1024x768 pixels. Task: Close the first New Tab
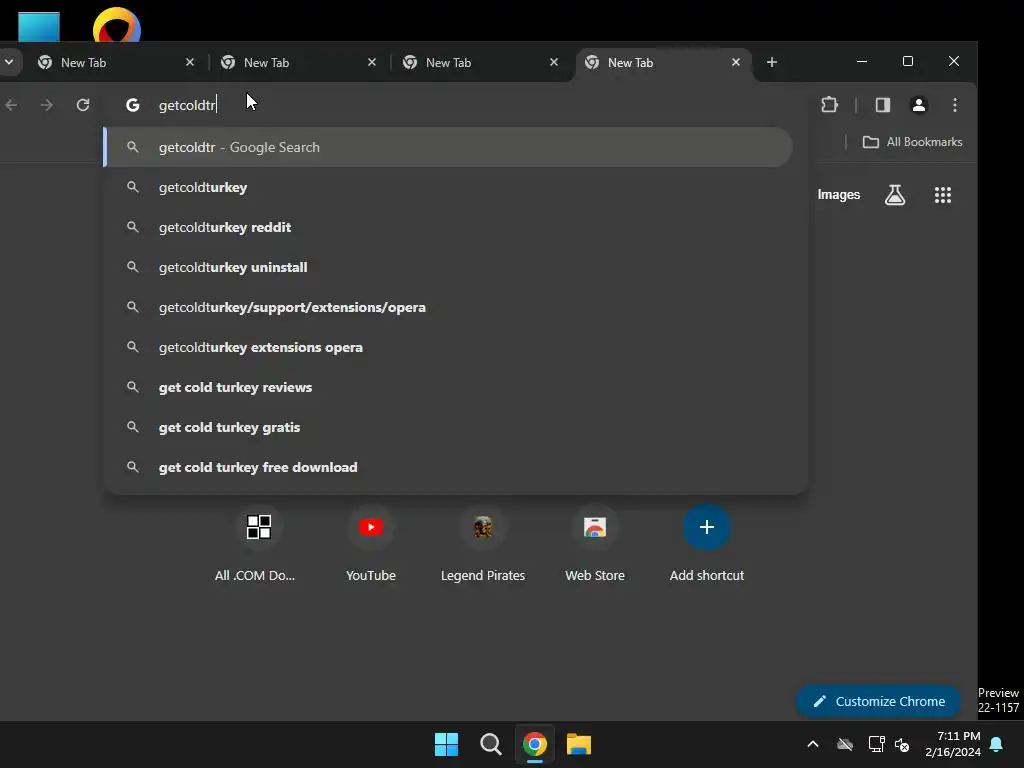[x=189, y=62]
